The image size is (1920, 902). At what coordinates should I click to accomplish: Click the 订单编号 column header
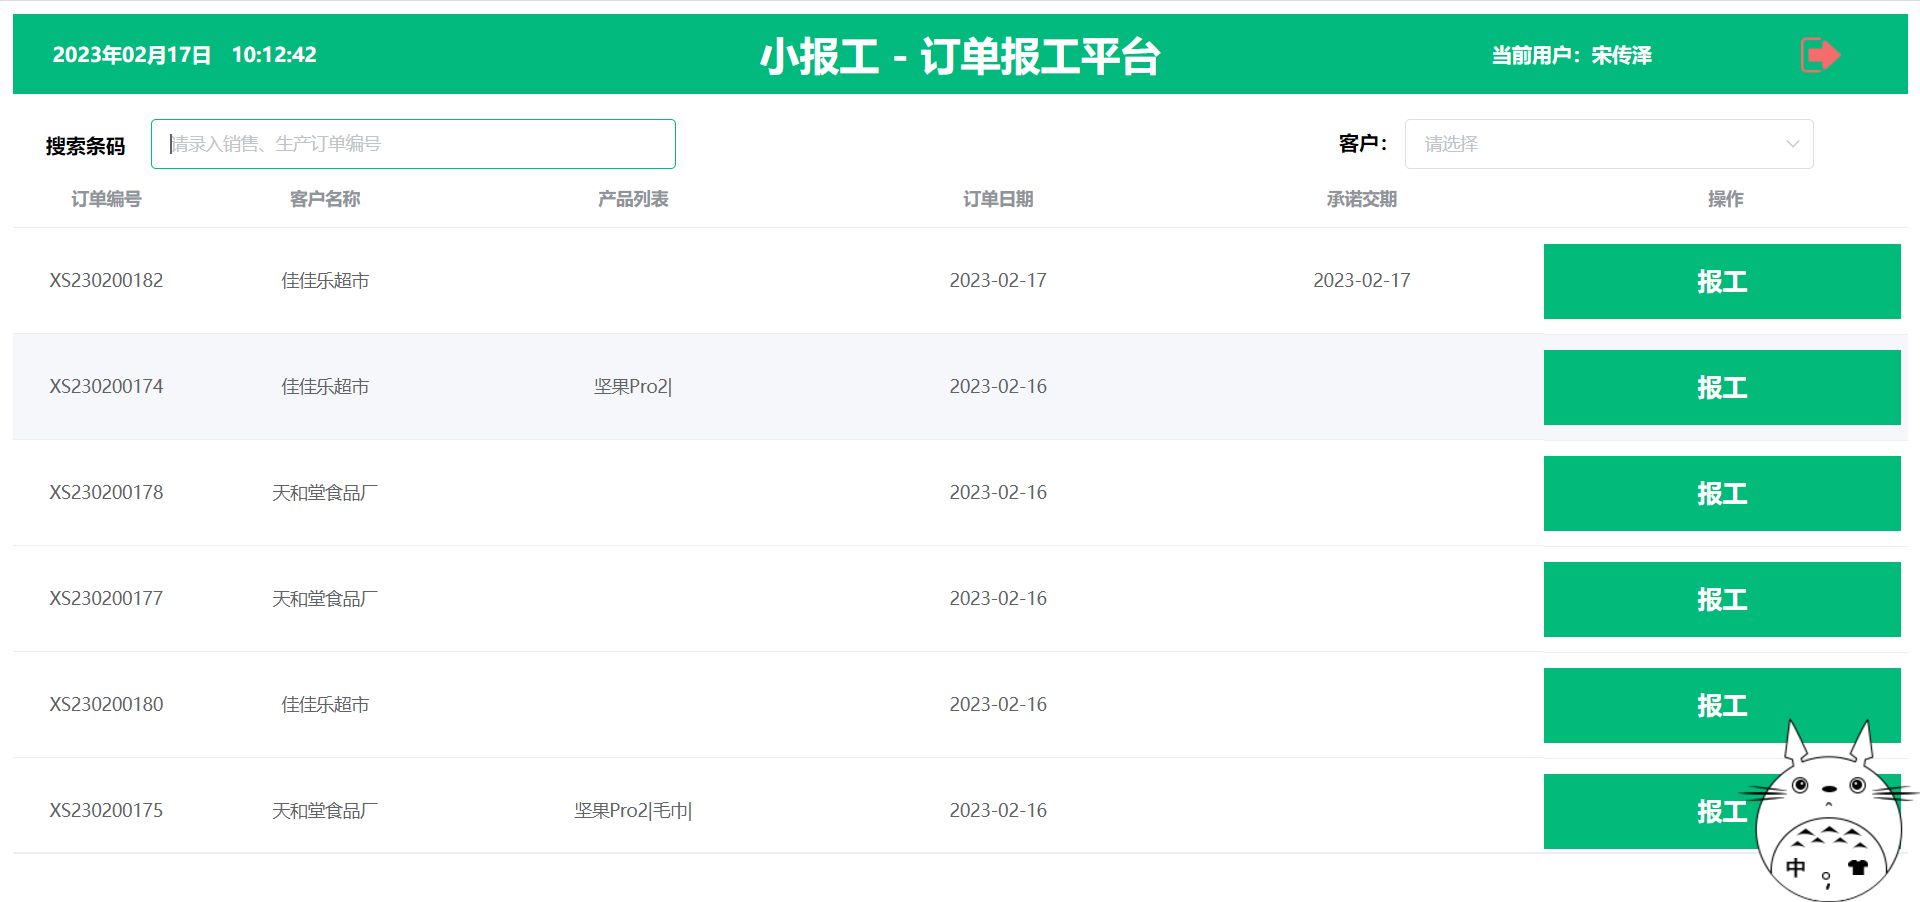[x=106, y=199]
